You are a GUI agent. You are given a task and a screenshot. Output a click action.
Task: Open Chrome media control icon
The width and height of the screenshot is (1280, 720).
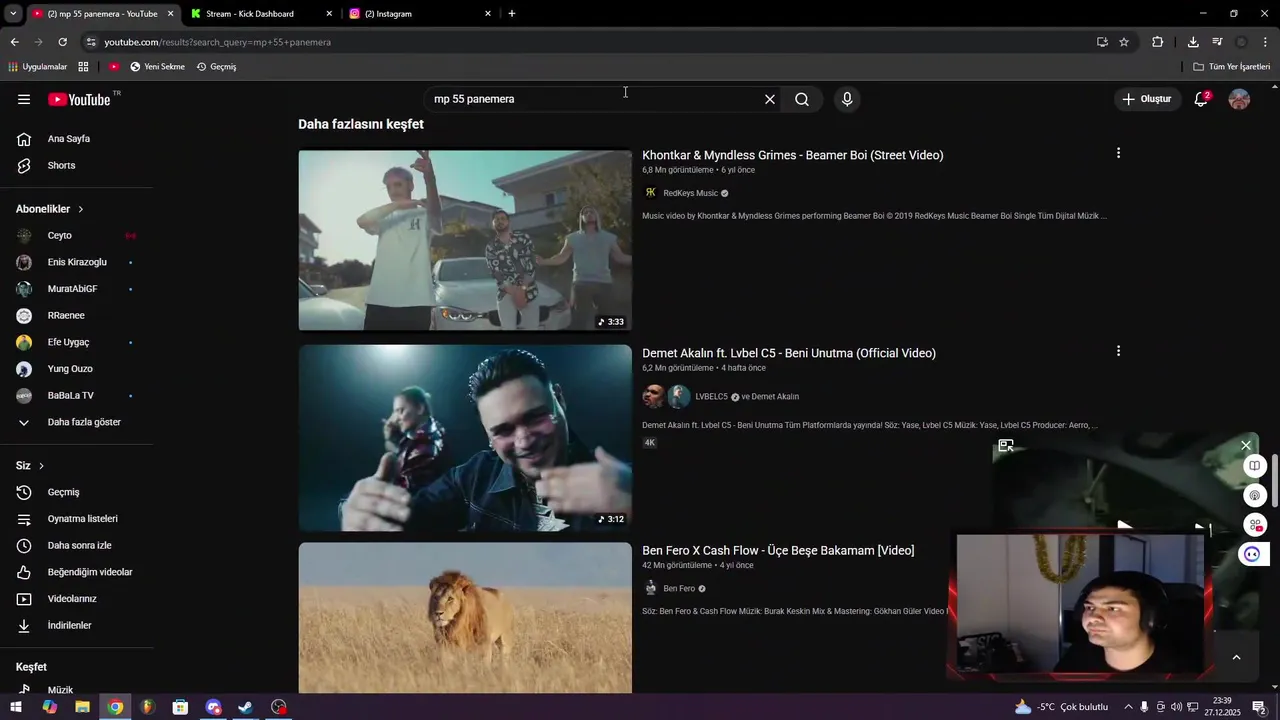(1217, 42)
